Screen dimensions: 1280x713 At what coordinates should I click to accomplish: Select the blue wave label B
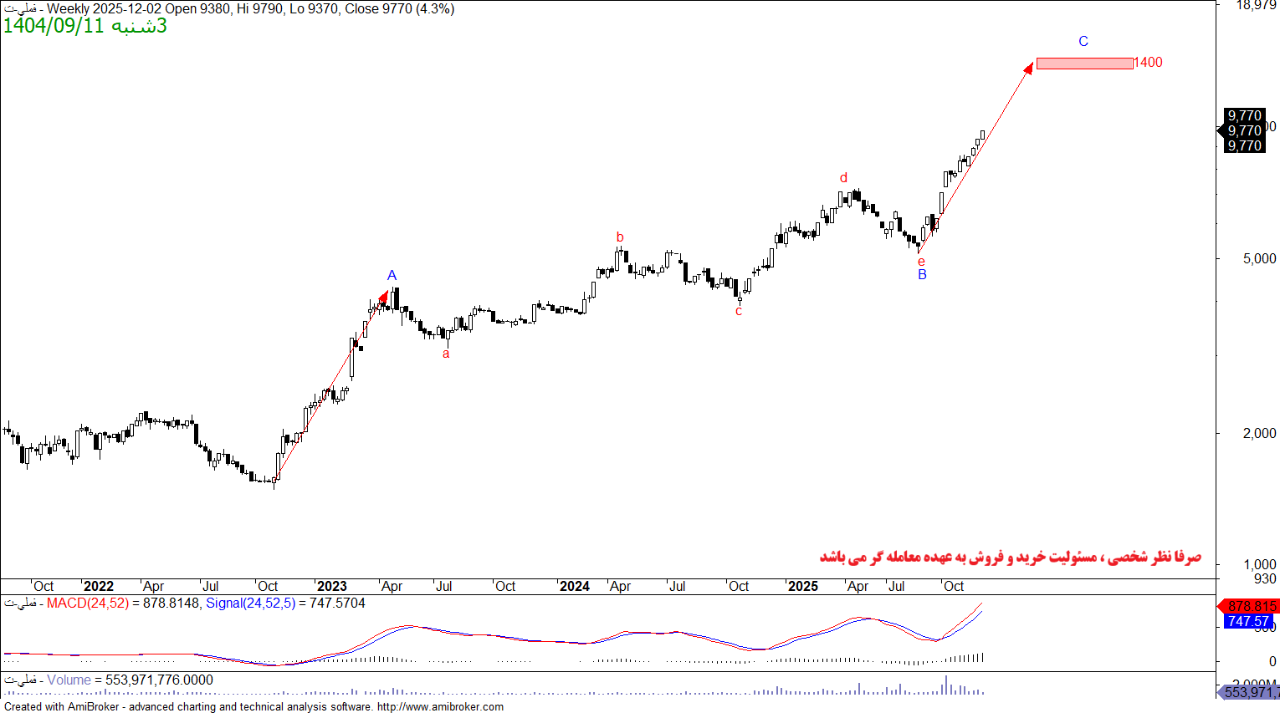922,274
